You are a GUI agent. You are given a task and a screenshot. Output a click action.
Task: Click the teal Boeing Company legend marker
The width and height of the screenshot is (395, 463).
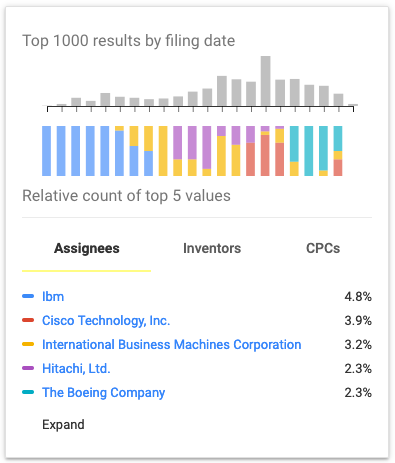28,392
